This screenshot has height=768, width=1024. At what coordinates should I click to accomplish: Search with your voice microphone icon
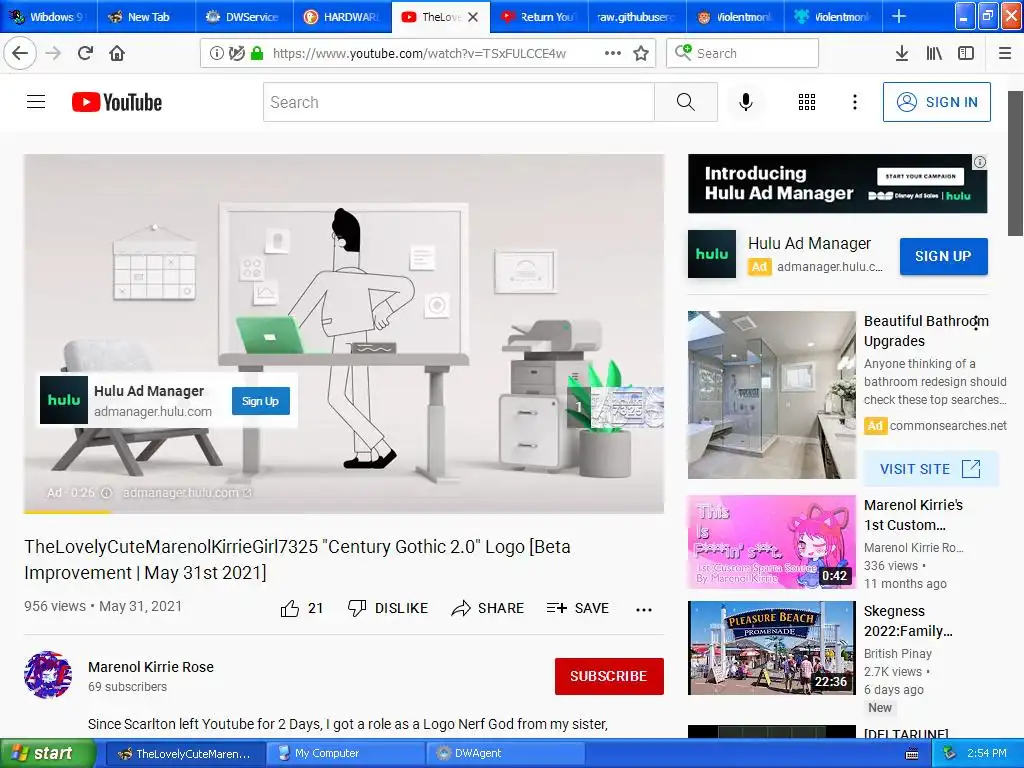pos(746,102)
